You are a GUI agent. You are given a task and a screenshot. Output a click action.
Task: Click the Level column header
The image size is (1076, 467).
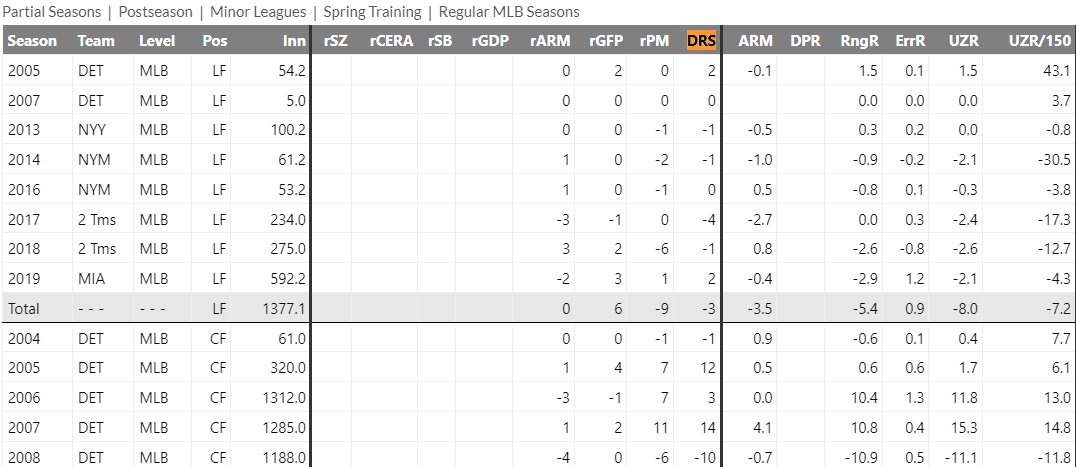[x=157, y=41]
